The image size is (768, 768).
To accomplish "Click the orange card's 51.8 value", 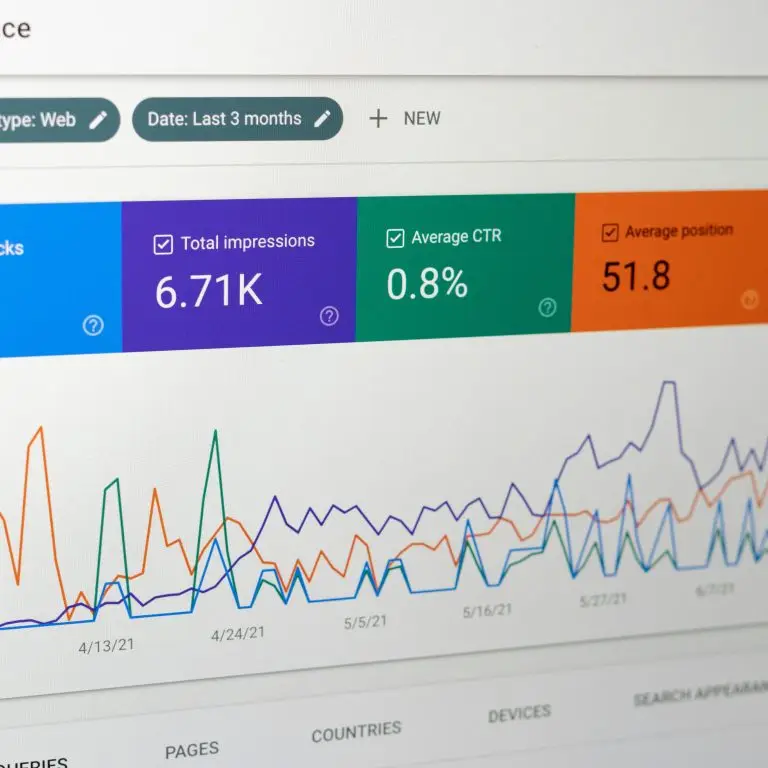I will [635, 277].
